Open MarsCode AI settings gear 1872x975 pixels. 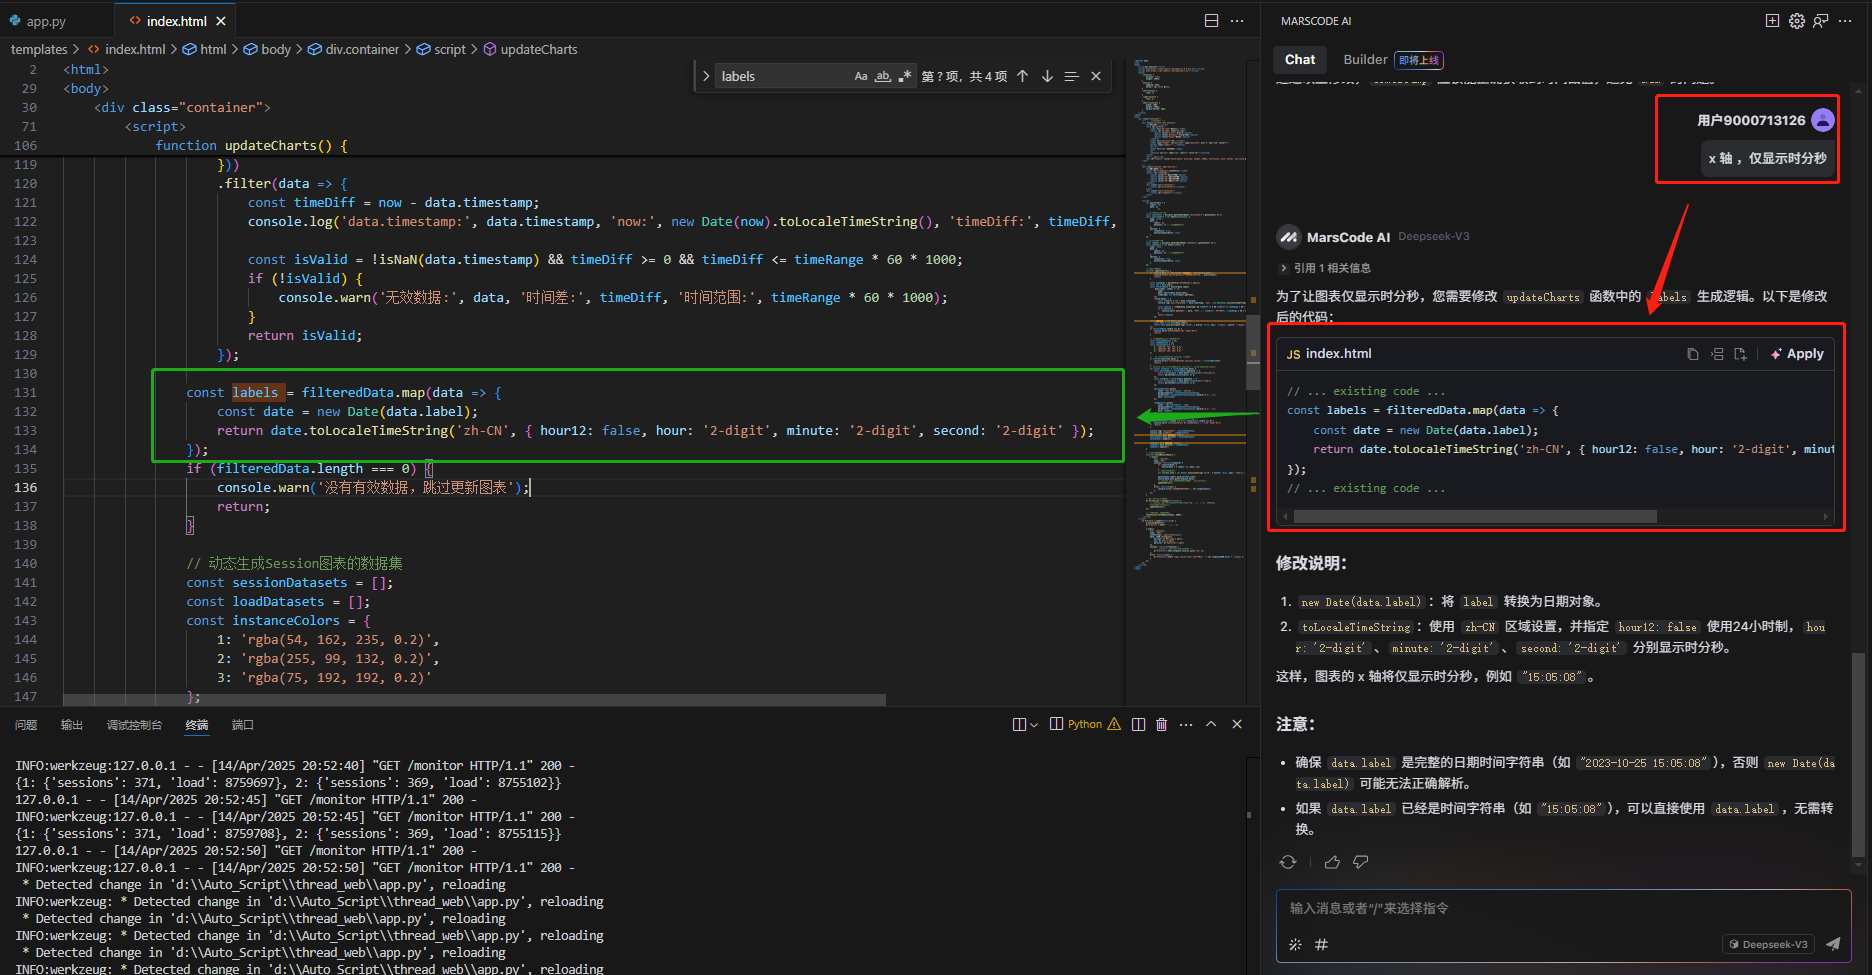[x=1797, y=21]
